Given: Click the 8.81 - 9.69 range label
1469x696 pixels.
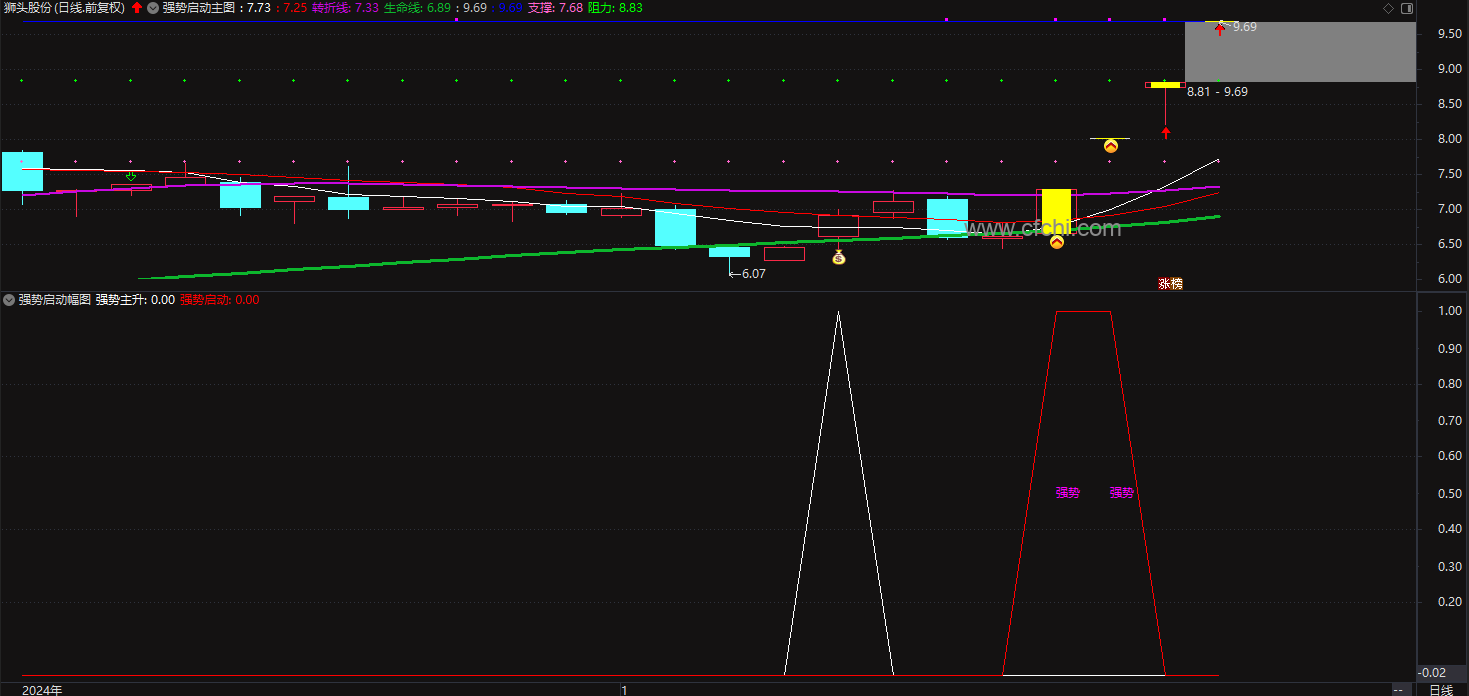Looking at the screenshot, I should [1217, 91].
